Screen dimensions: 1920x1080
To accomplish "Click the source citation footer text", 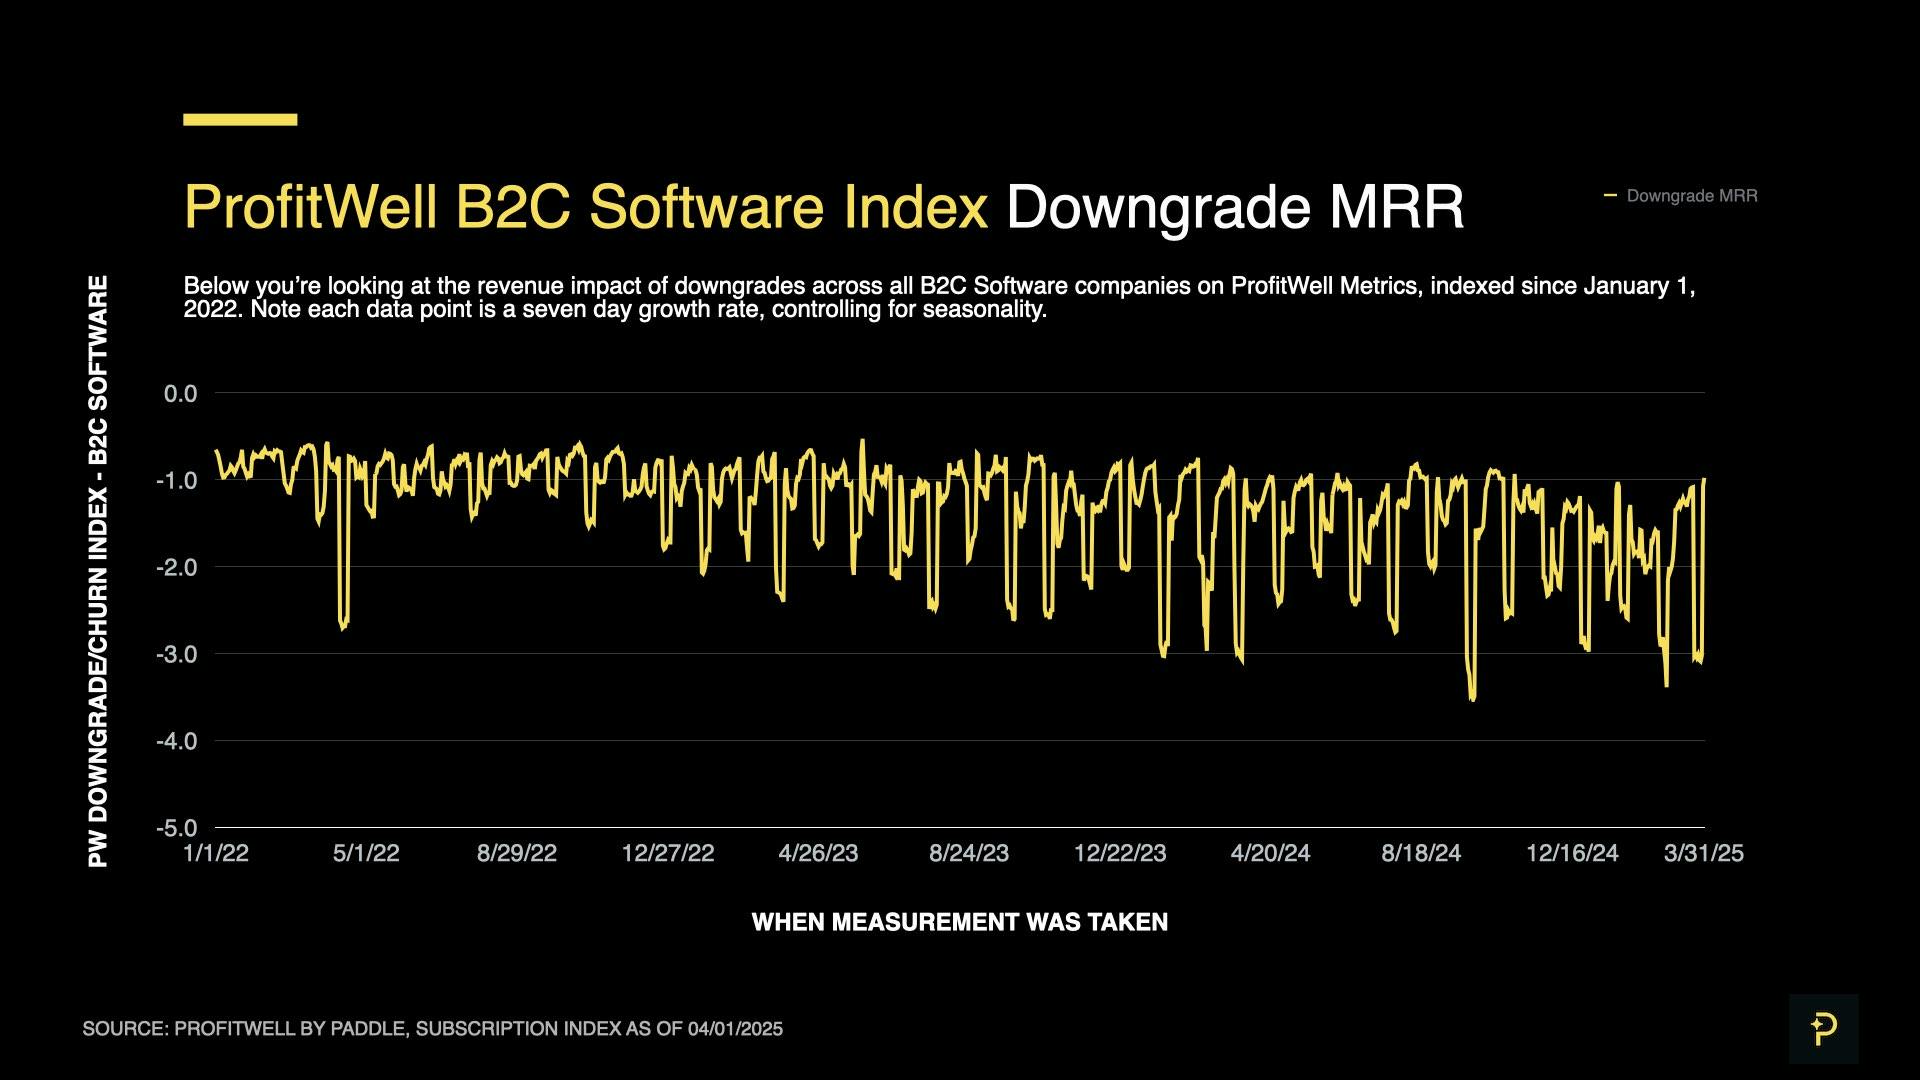I will tap(432, 1029).
